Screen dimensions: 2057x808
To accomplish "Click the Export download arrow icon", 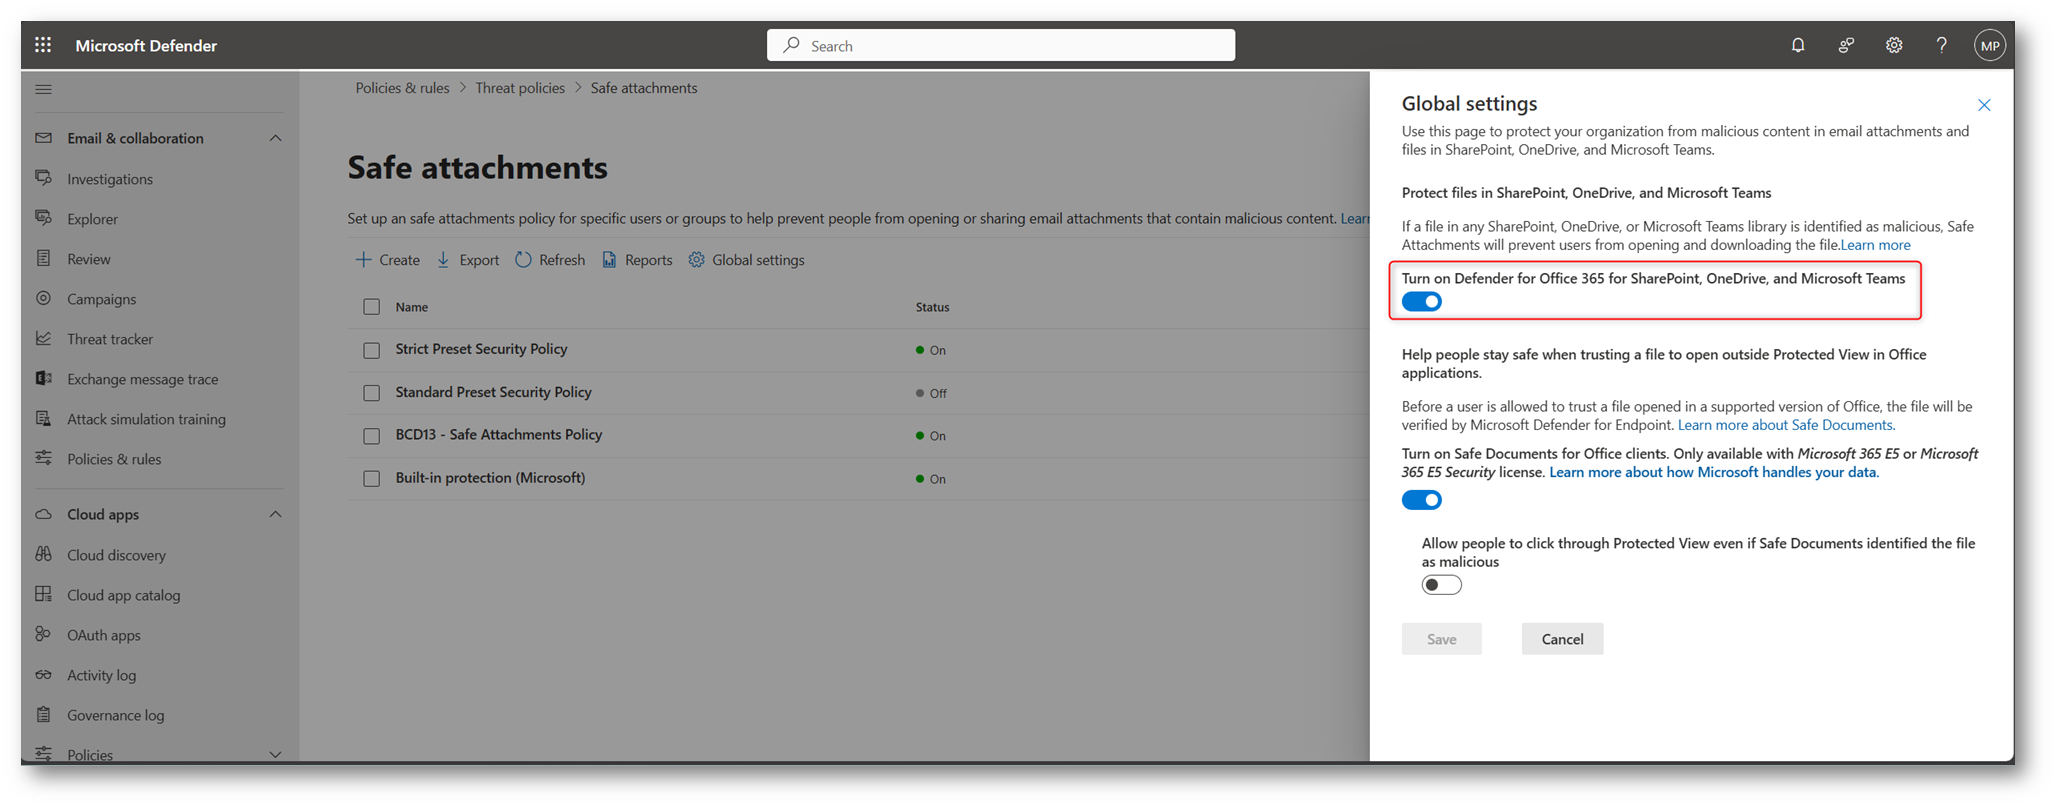I will 443,260.
